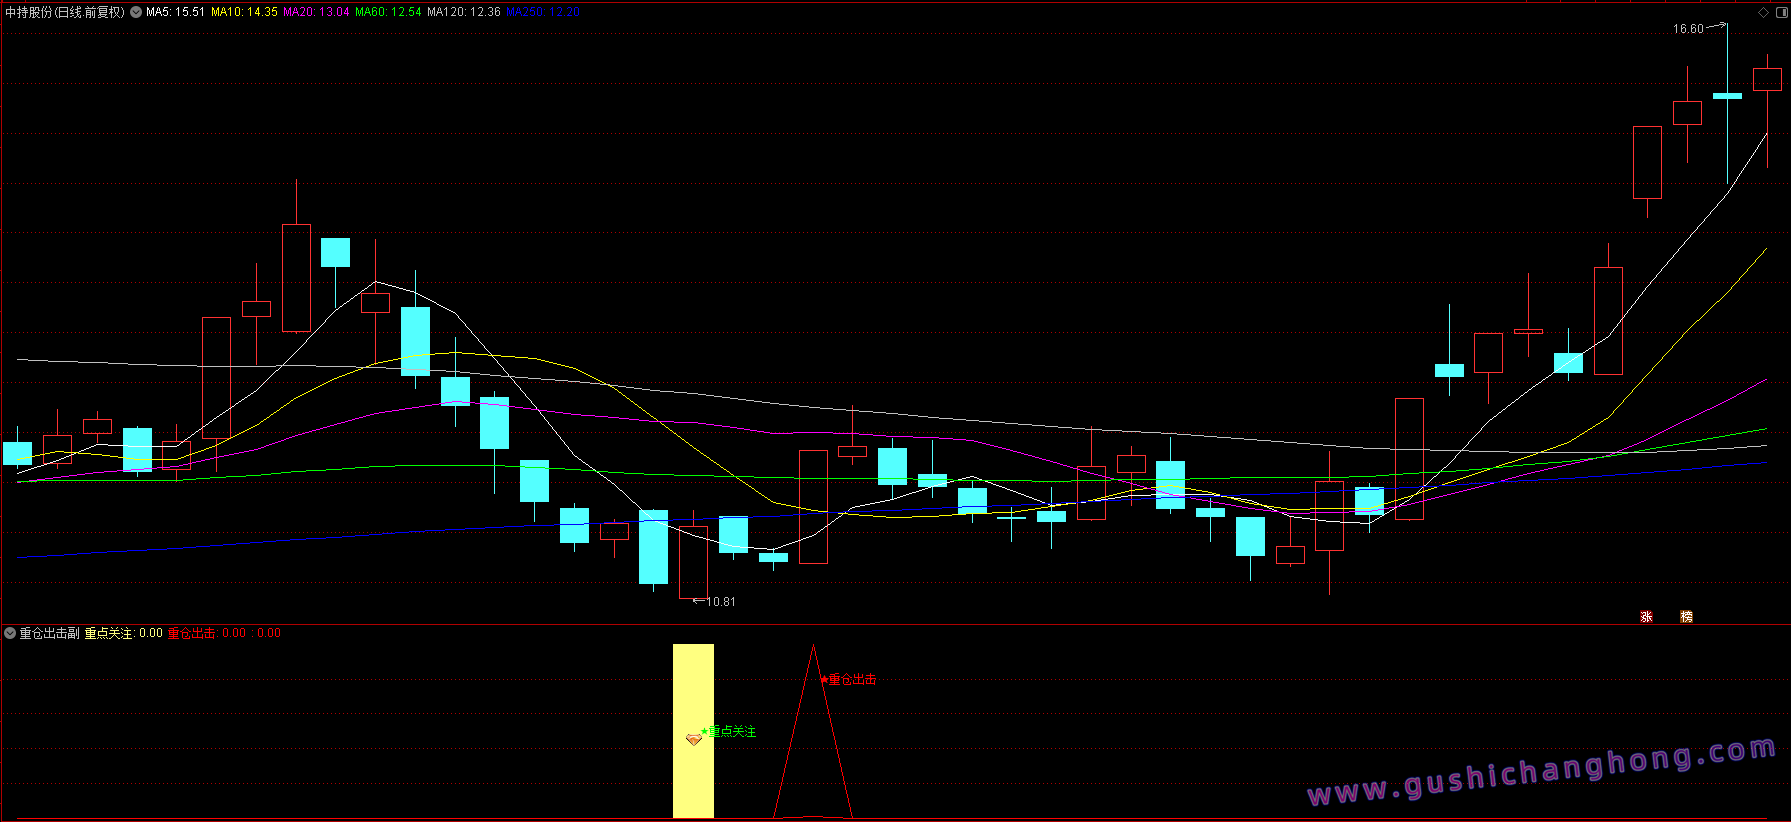
Task: Select the MA120 moving average label
Action: tap(464, 12)
